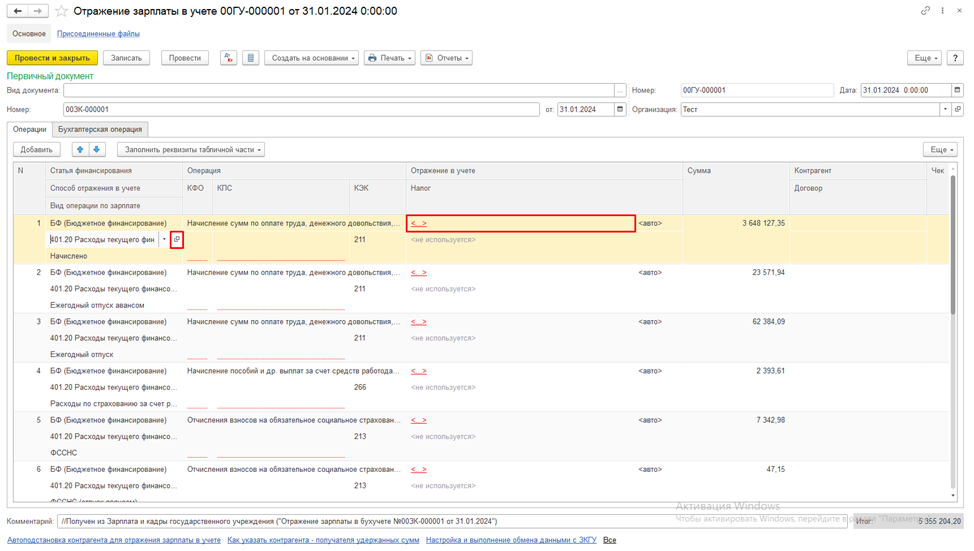This screenshot has width=974, height=551.
Task: Click the ФССНС cell in row 5
Action: click(x=114, y=453)
